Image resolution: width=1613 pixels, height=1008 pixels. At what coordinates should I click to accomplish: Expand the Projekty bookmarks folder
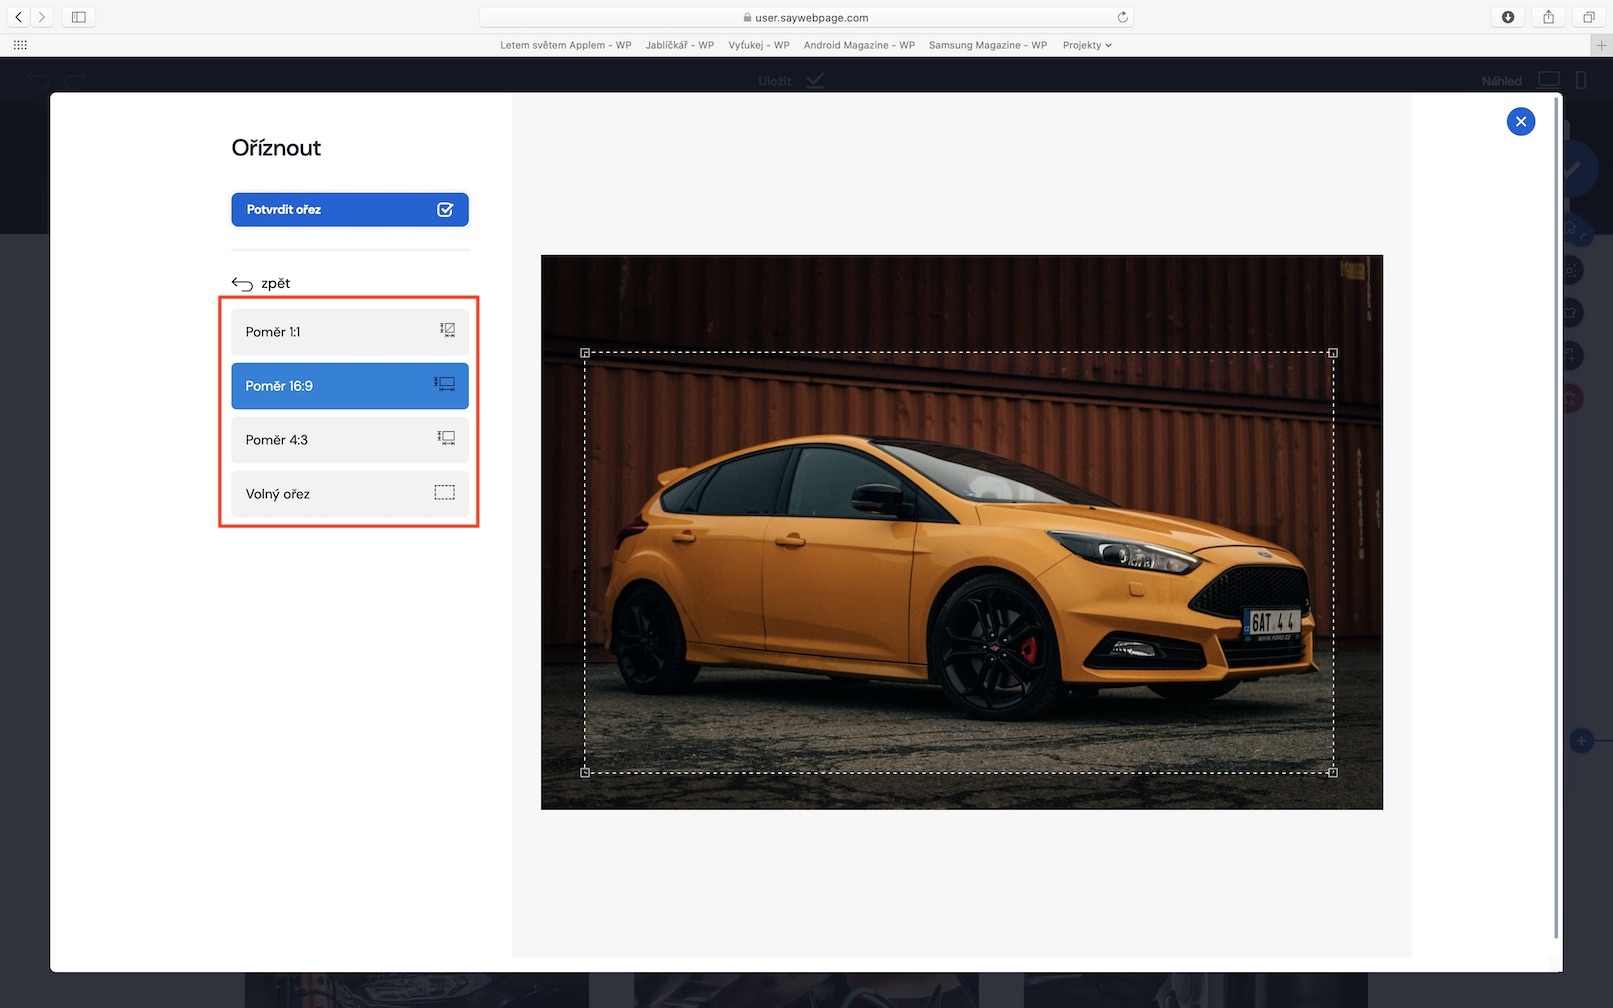[1087, 45]
